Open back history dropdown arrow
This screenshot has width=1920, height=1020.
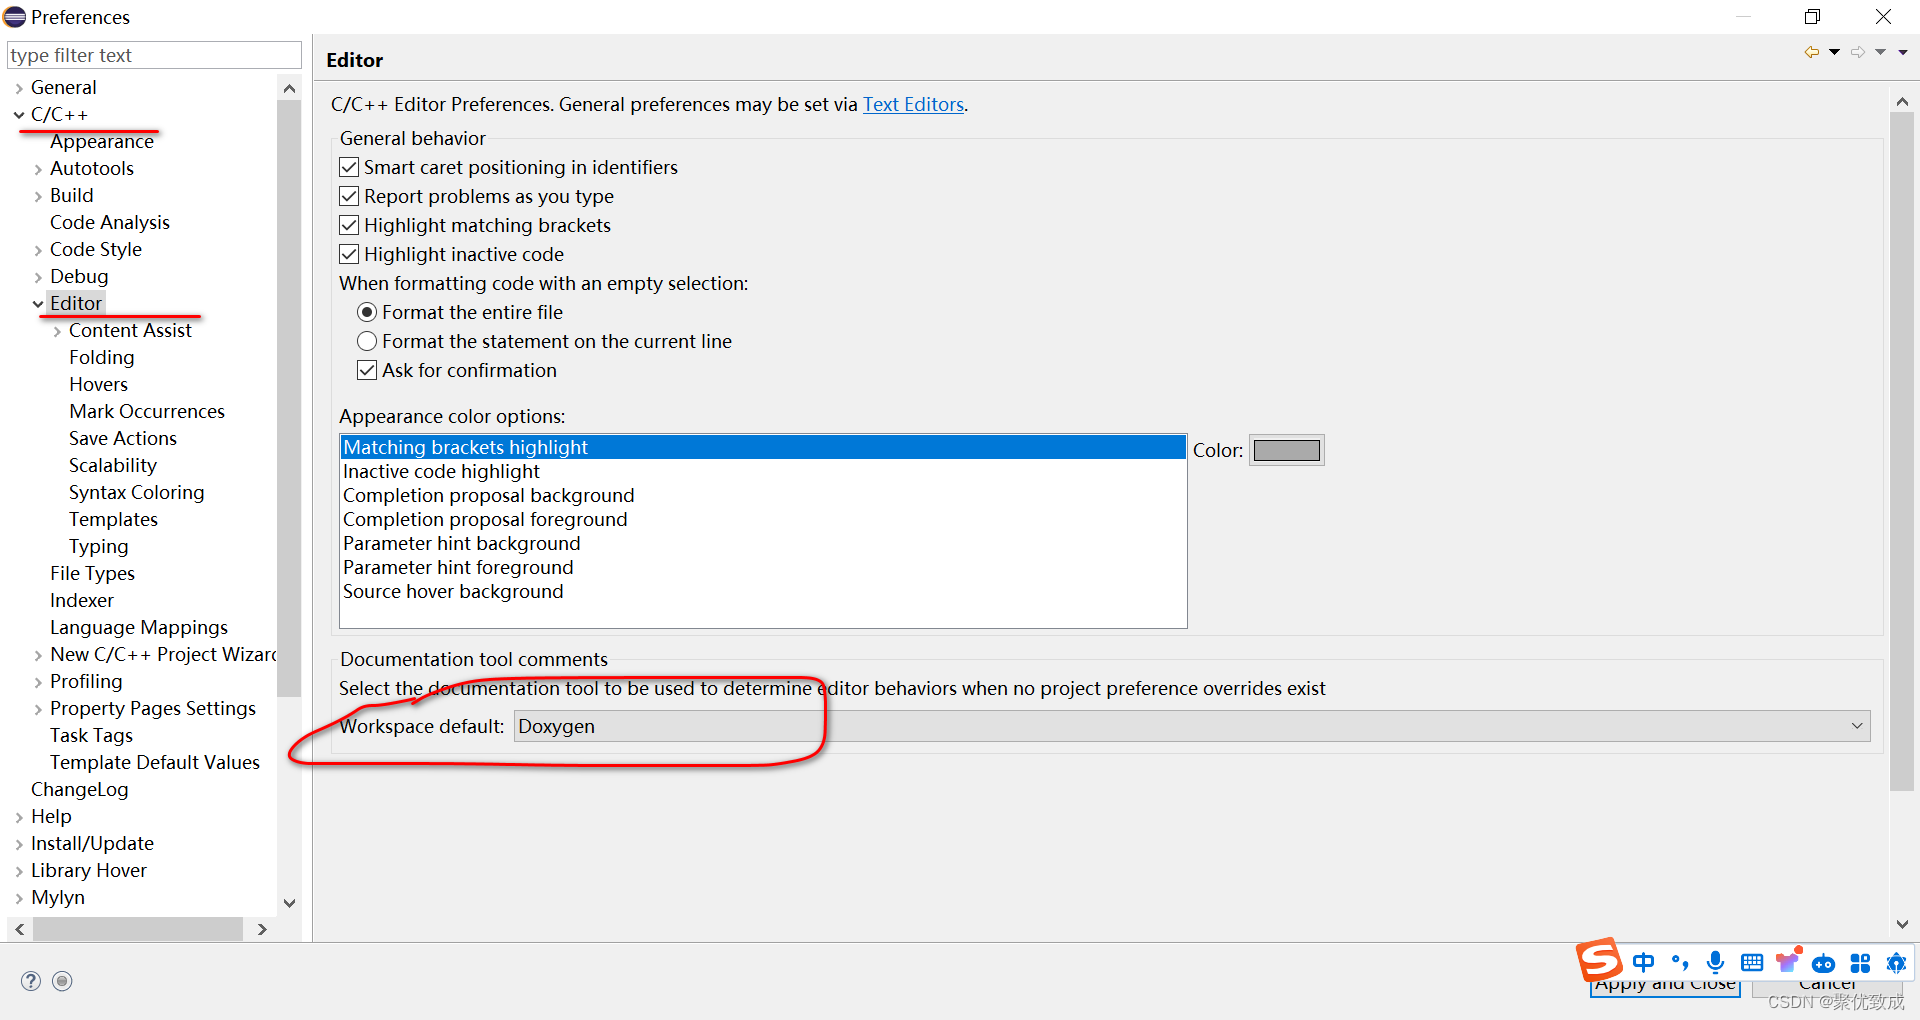[x=1834, y=52]
